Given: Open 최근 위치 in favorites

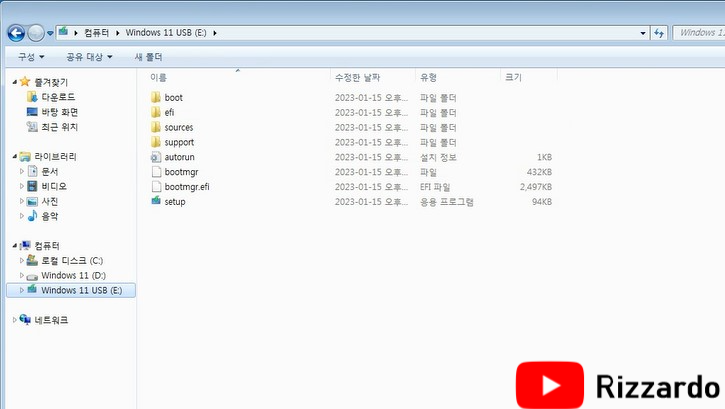Looking at the screenshot, I should pyautogui.click(x=60, y=127).
